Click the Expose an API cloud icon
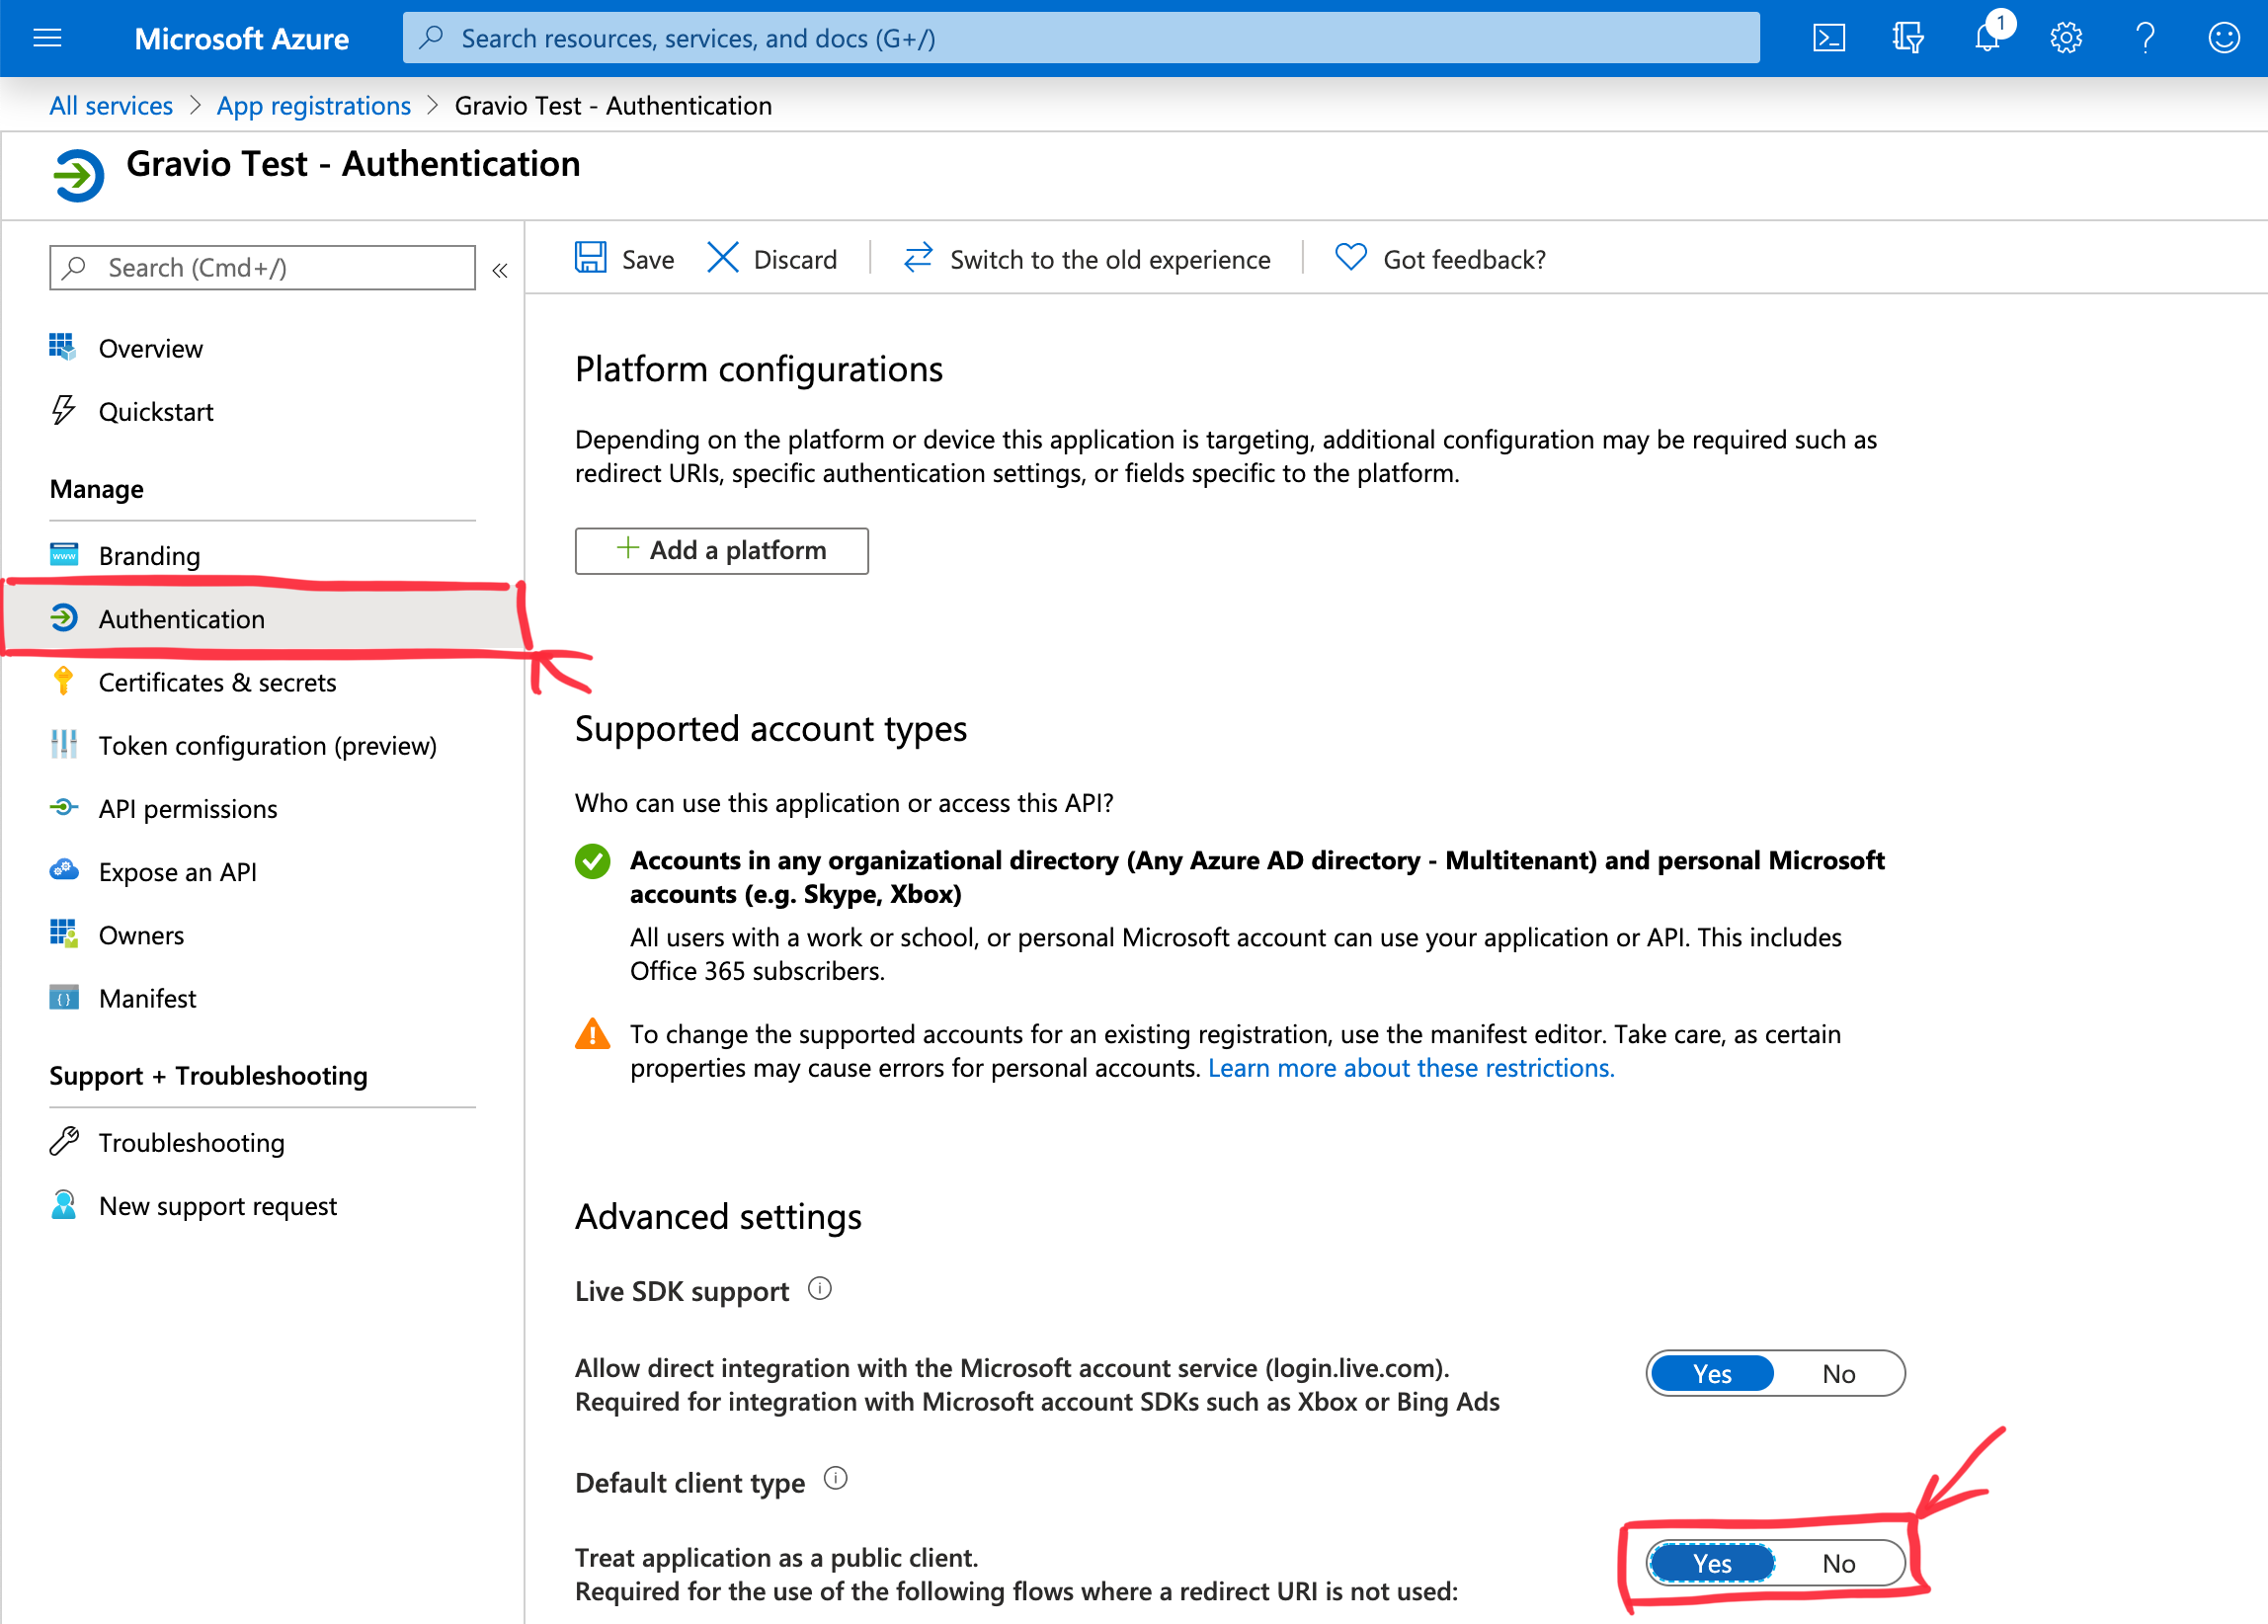This screenshot has height=1624, width=2268. click(64, 870)
